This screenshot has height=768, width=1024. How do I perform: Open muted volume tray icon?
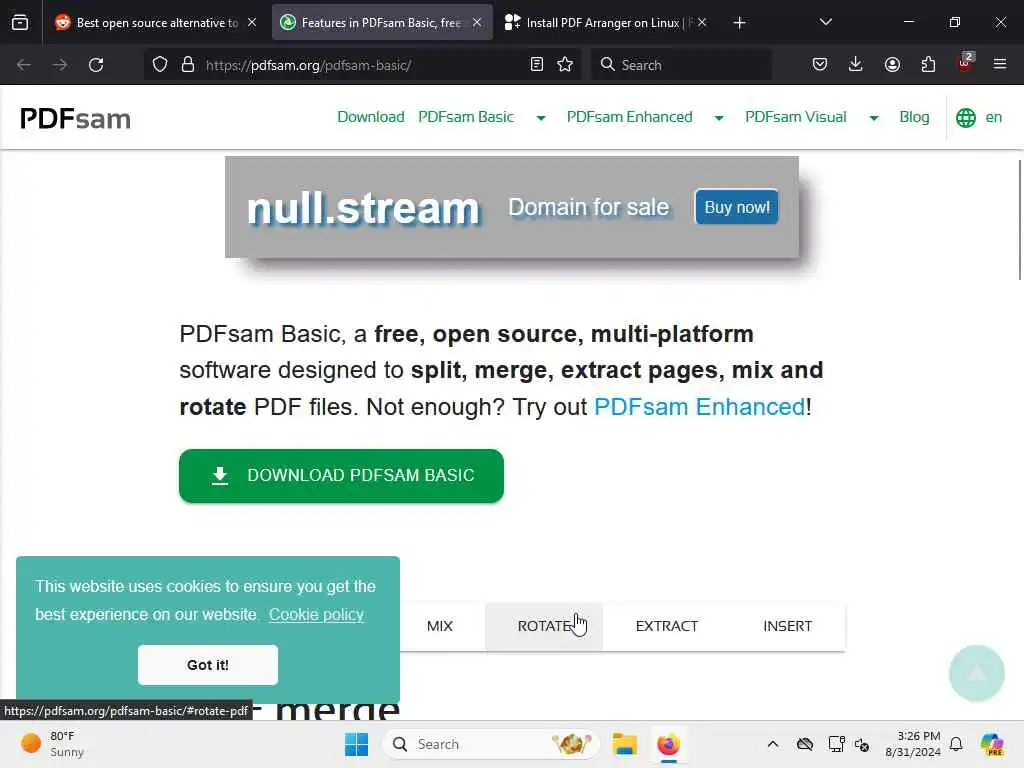862,744
